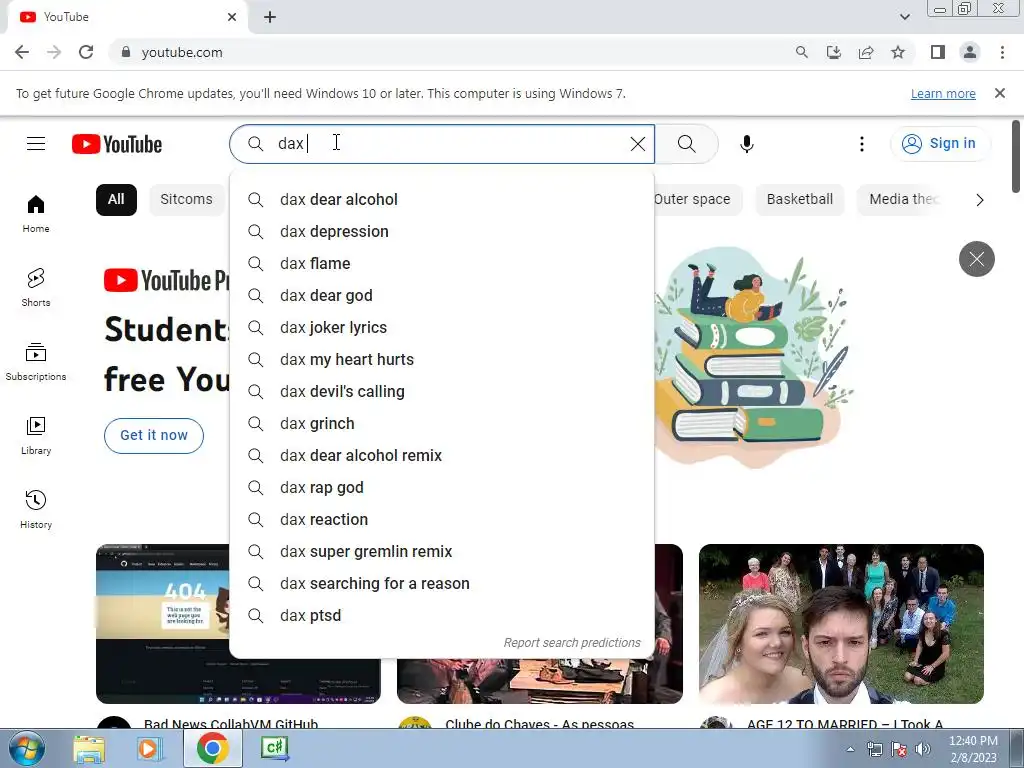Image resolution: width=1024 pixels, height=768 pixels.
Task: Choose suggestion dax dear alcohol
Action: click(x=441, y=199)
